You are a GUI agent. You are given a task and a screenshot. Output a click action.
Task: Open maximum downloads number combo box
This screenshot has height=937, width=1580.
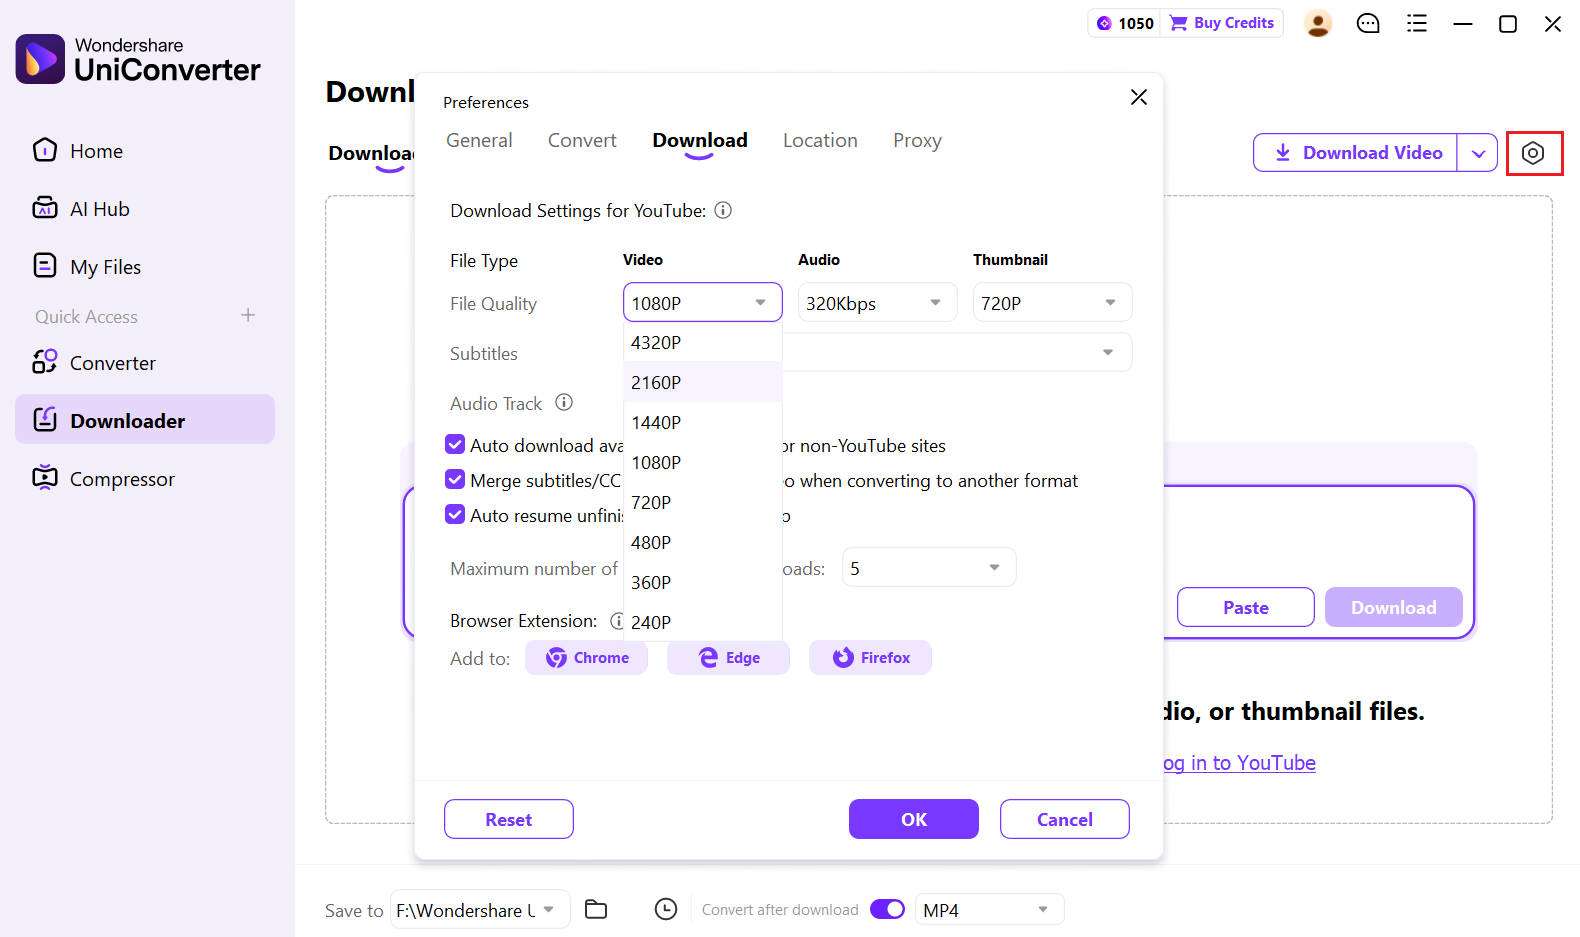point(929,567)
